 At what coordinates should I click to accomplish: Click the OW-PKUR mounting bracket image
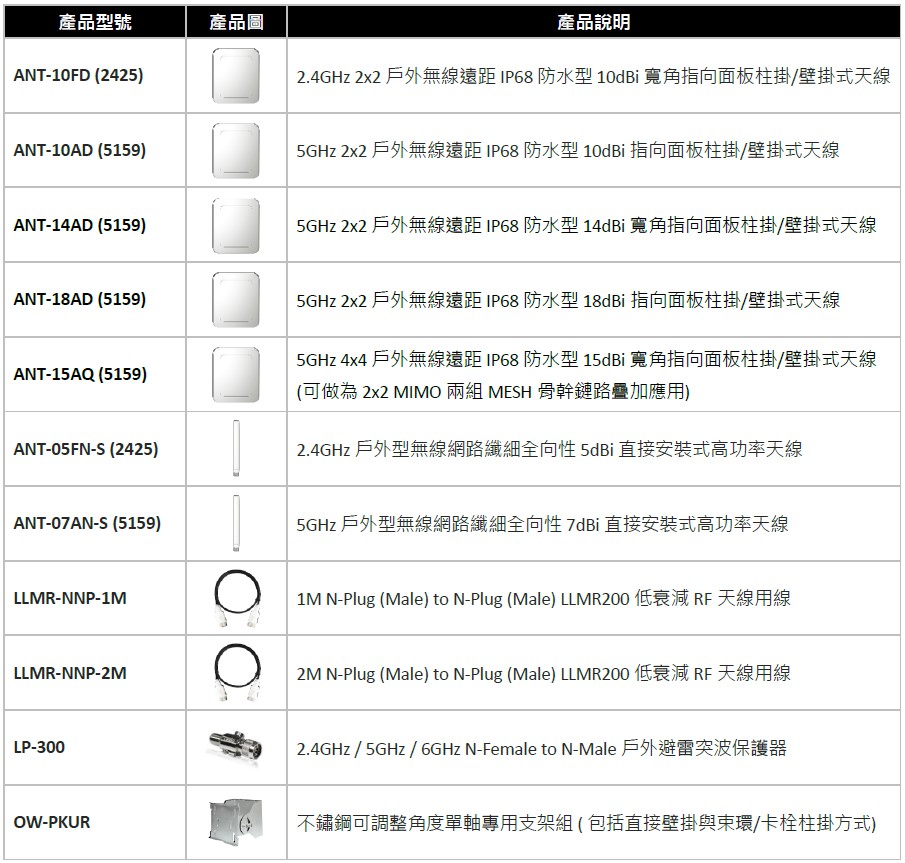click(x=234, y=822)
